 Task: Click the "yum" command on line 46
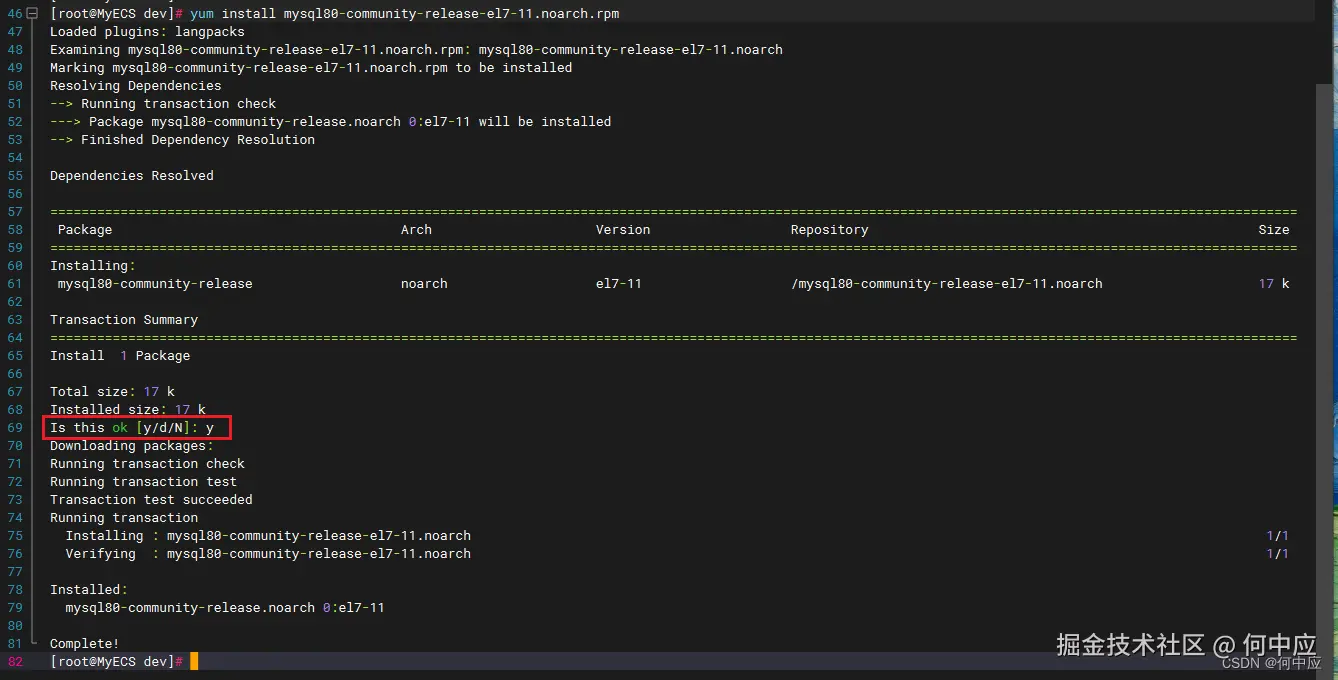(x=201, y=14)
